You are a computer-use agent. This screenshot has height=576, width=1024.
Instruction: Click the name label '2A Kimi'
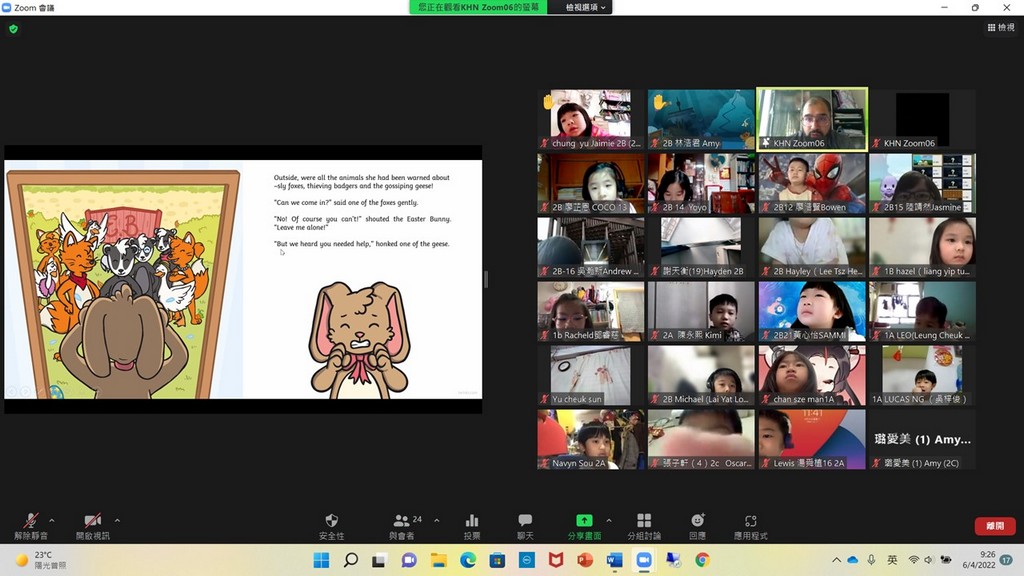692,335
